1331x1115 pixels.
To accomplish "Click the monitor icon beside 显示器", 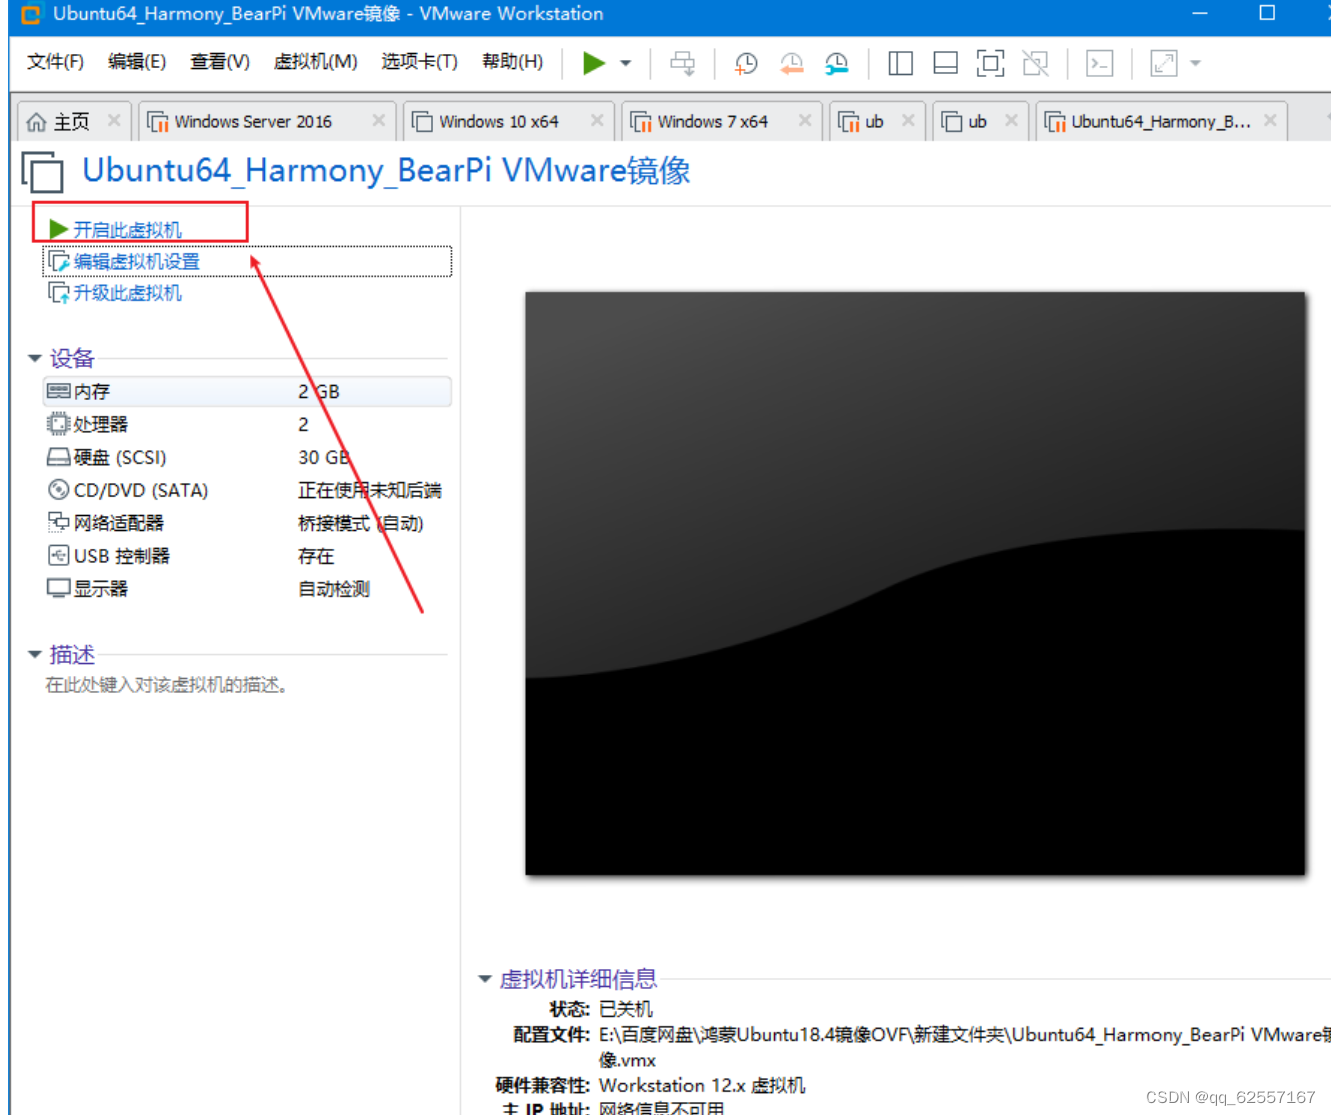I will pyautogui.click(x=58, y=588).
